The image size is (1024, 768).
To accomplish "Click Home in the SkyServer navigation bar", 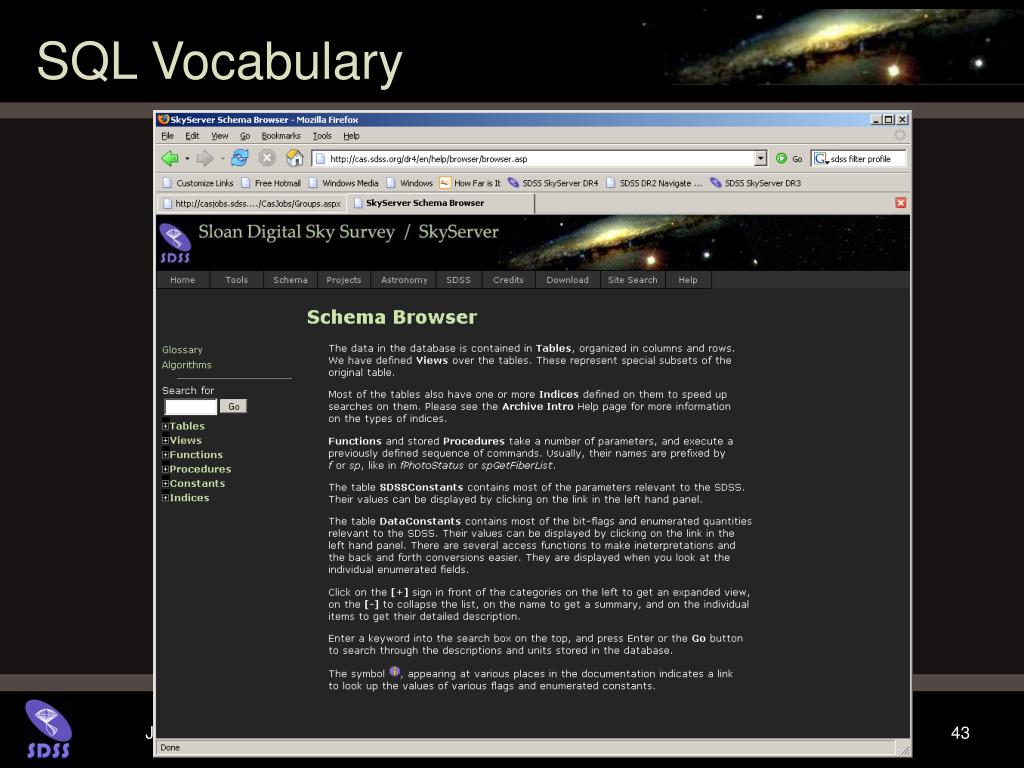I will pyautogui.click(x=183, y=280).
